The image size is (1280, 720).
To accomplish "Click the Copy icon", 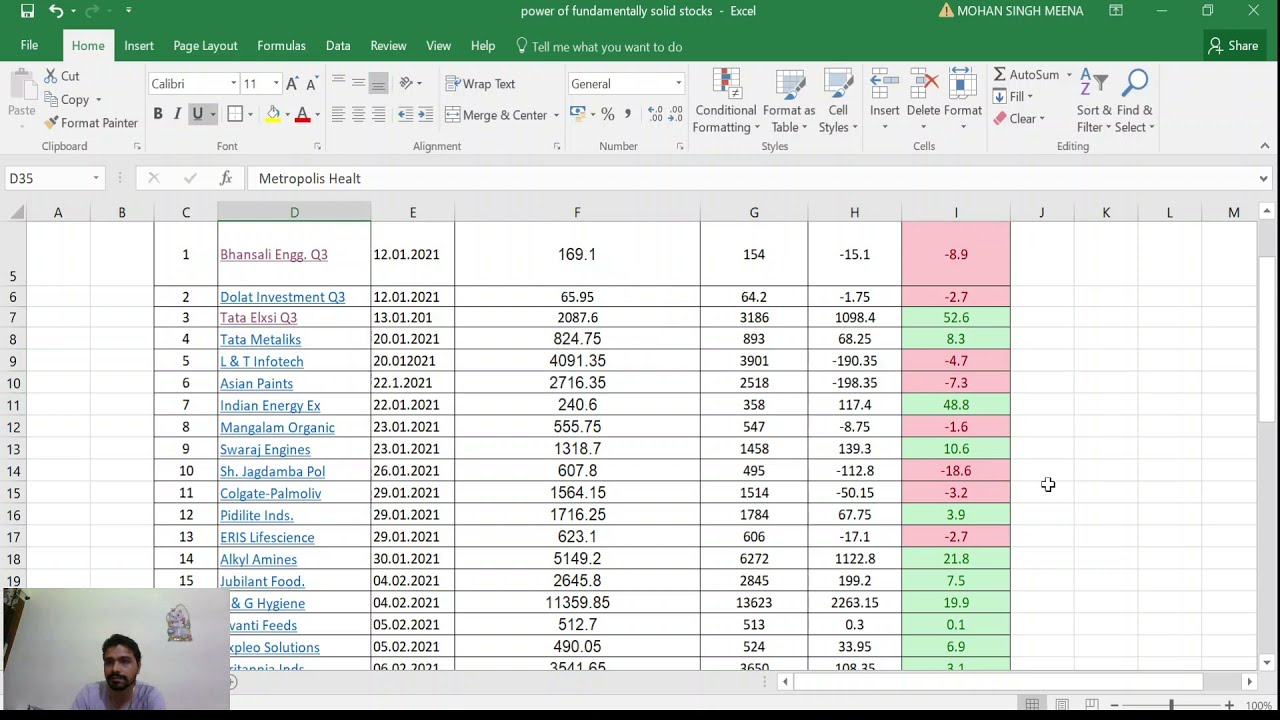I will pos(51,99).
